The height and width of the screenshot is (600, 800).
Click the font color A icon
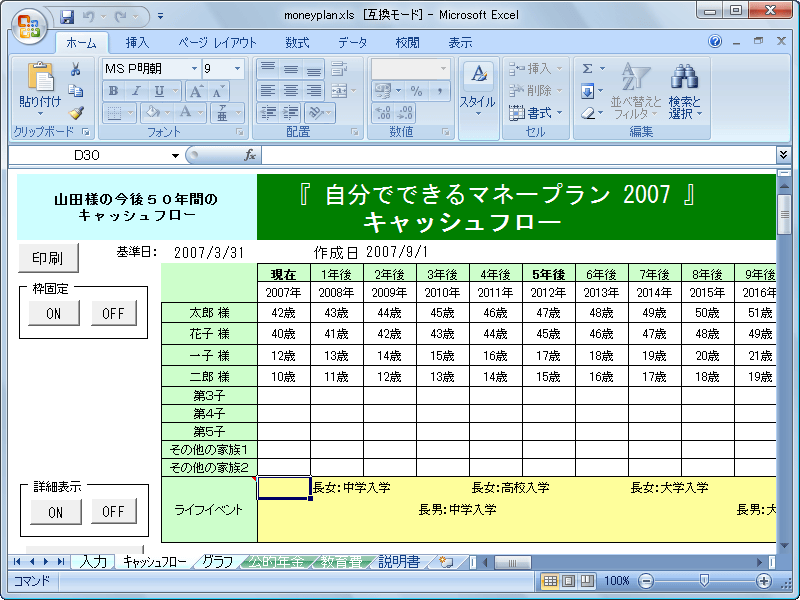tap(186, 112)
